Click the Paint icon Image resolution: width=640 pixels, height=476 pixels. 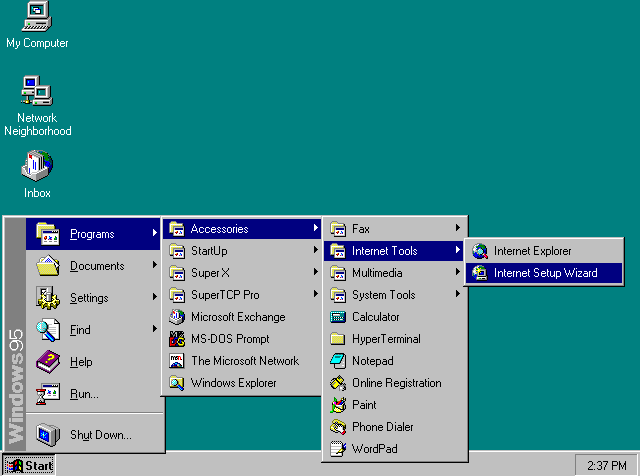coord(338,405)
